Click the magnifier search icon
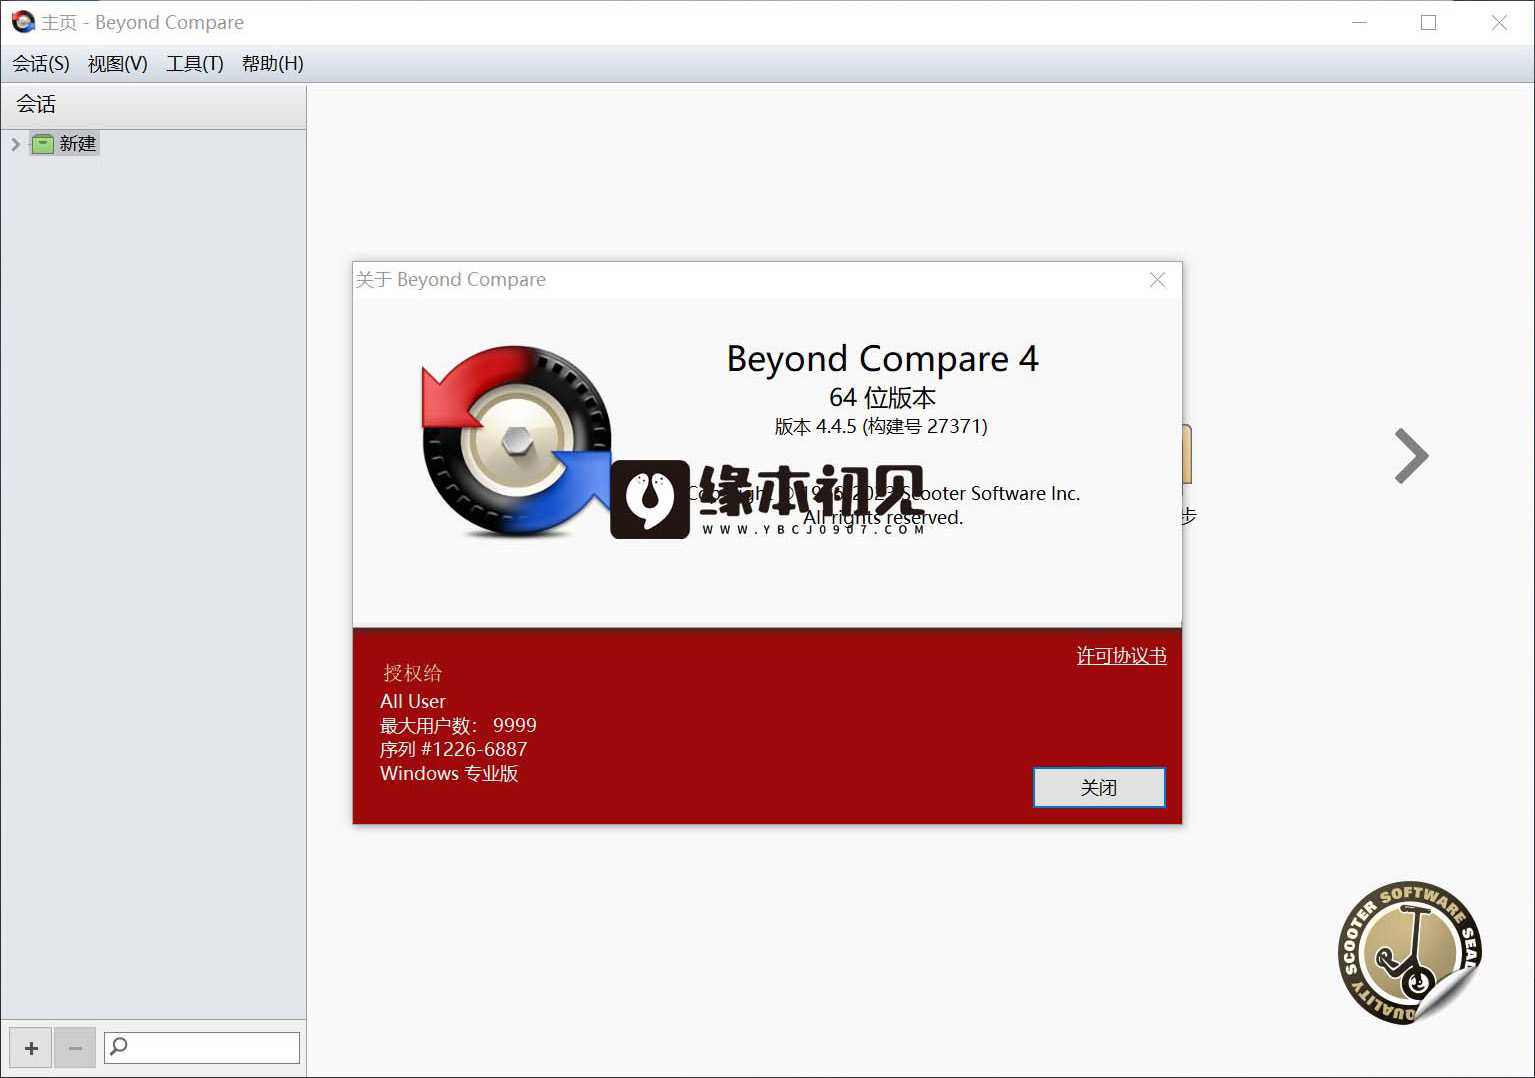Screen dimensions: 1535x1078 (x=119, y=1047)
